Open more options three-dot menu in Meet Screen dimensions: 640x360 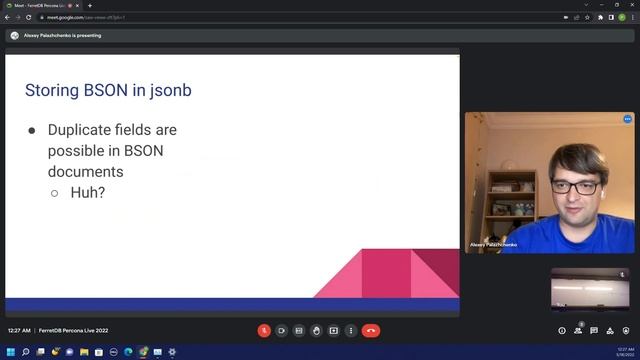[351, 331]
